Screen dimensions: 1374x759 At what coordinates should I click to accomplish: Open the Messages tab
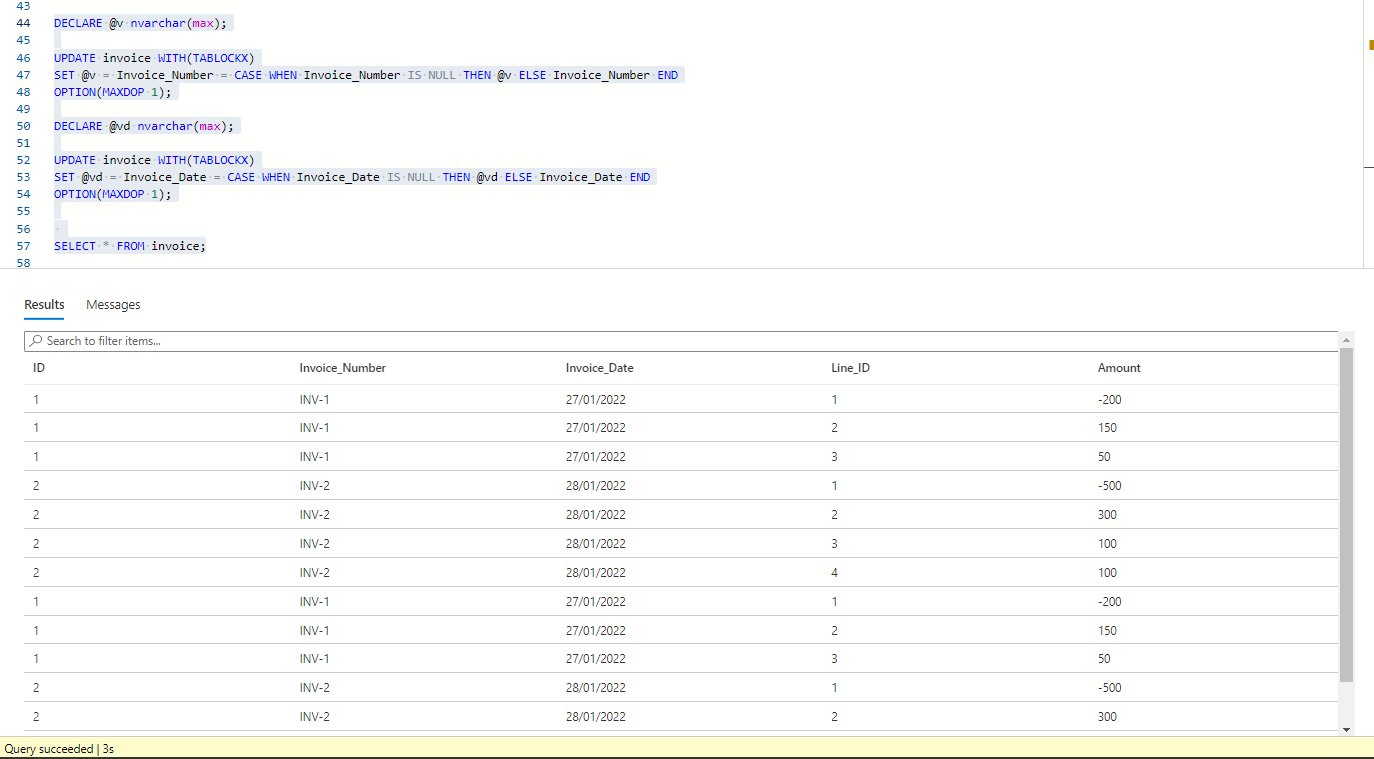[x=113, y=305]
